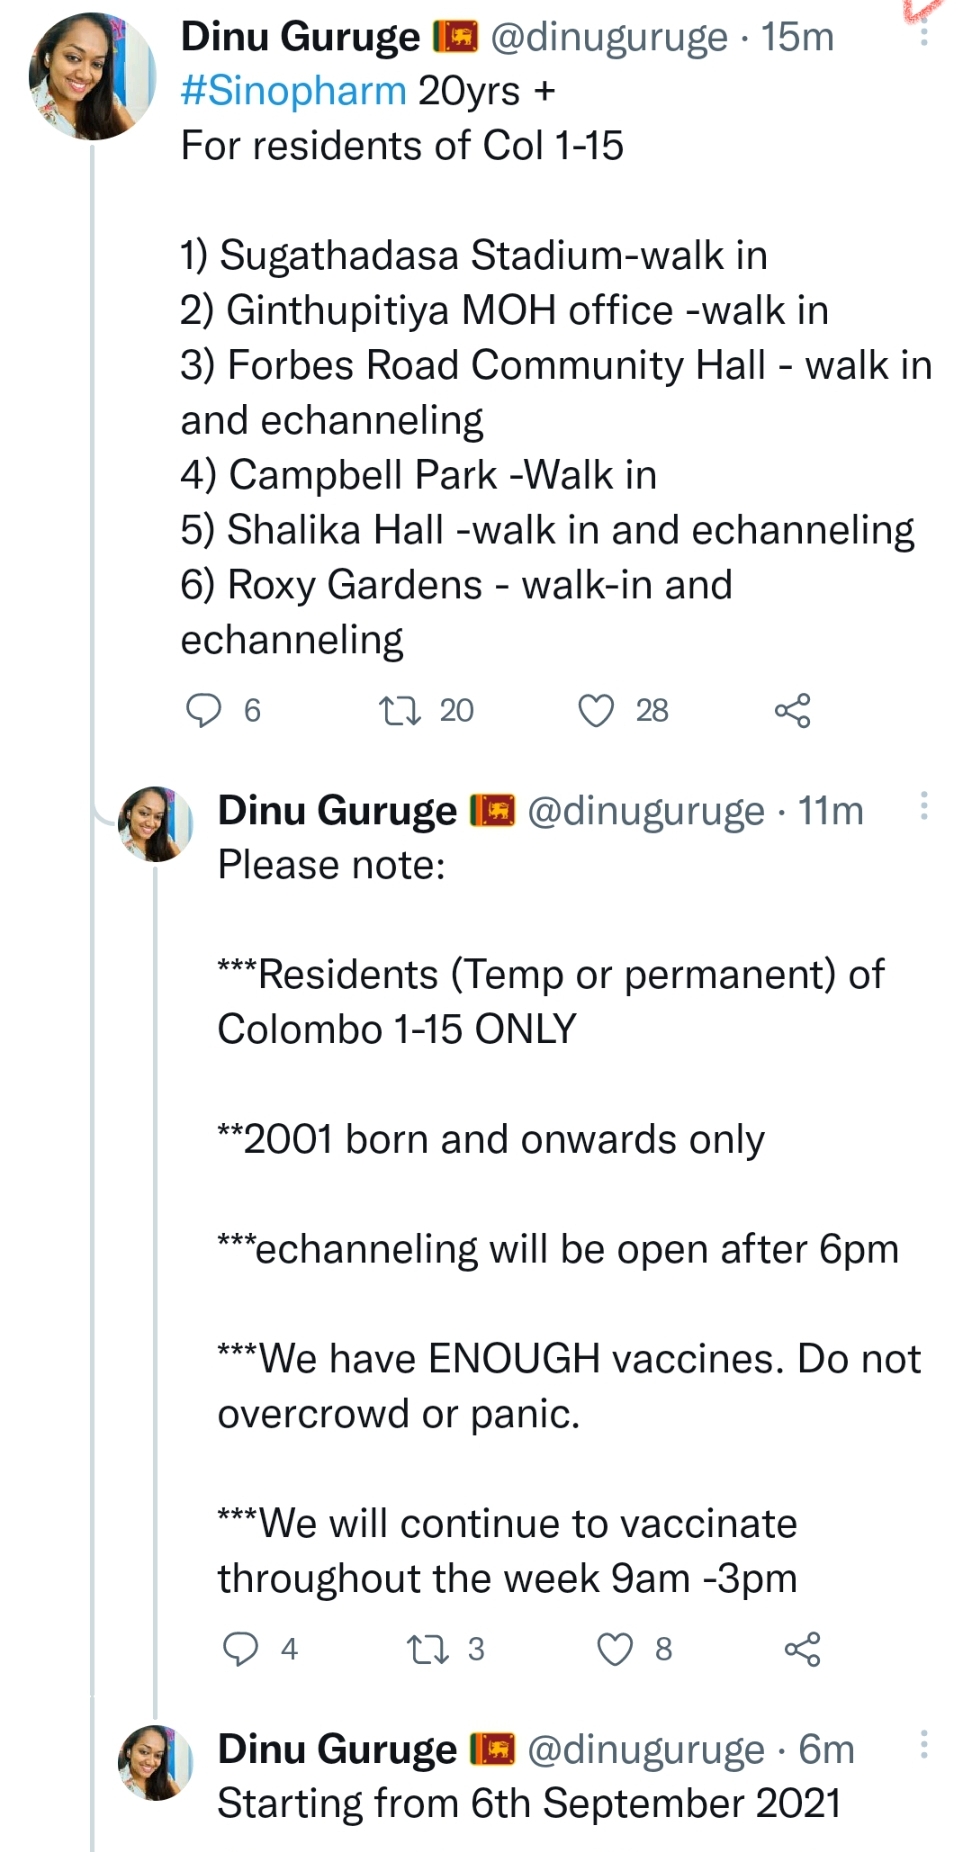971x1852 pixels.
Task: Tap Dinu Guruge avatar on first tweet
Action: click(x=92, y=76)
